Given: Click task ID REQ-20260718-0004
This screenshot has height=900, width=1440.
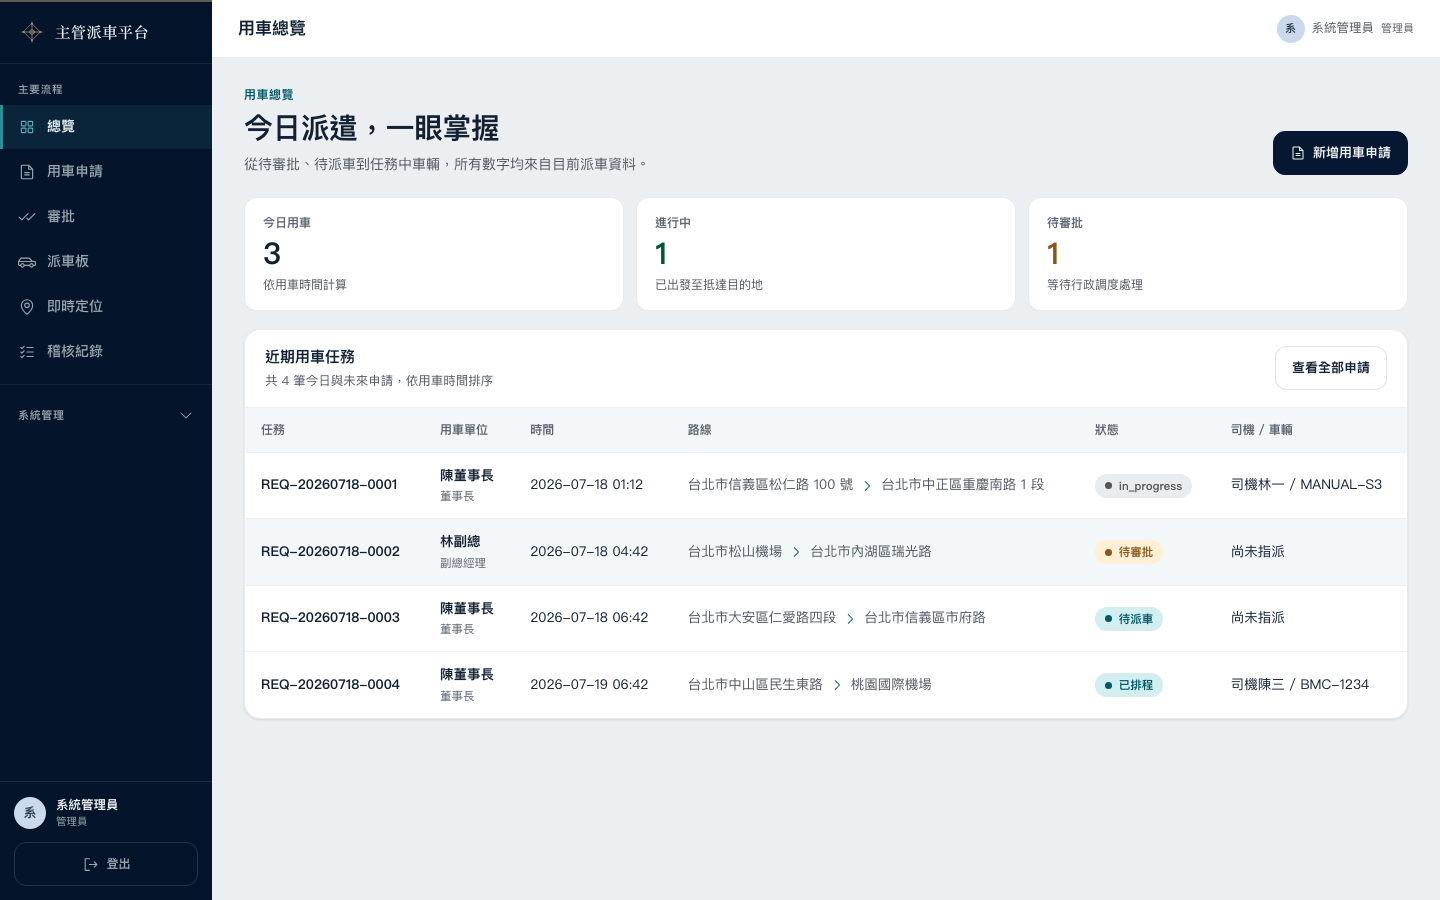Looking at the screenshot, I should tap(330, 685).
